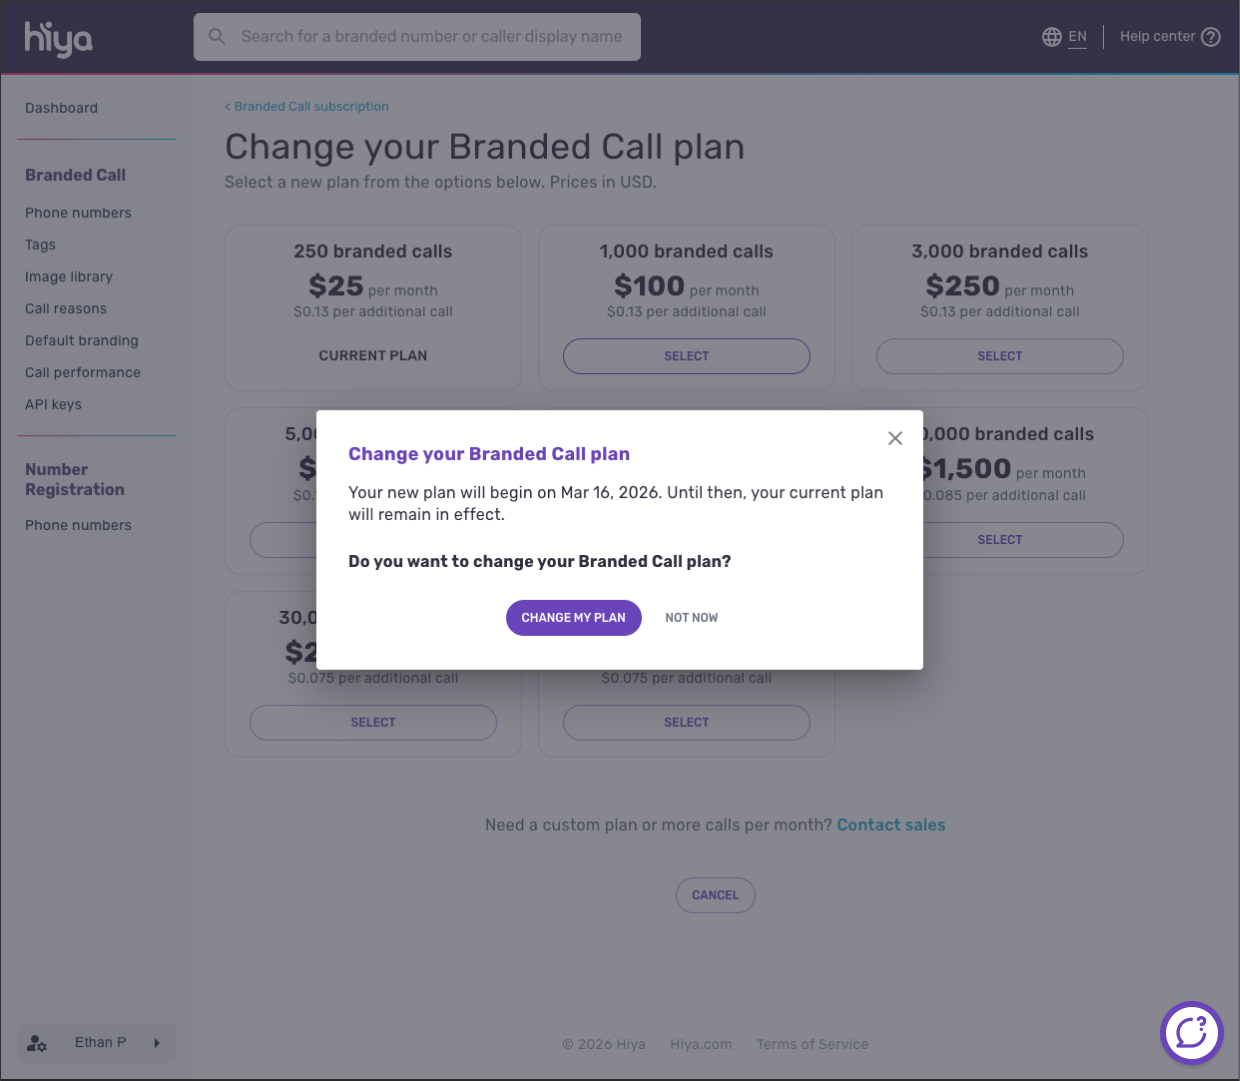Navigate to Call reasons

tap(66, 309)
